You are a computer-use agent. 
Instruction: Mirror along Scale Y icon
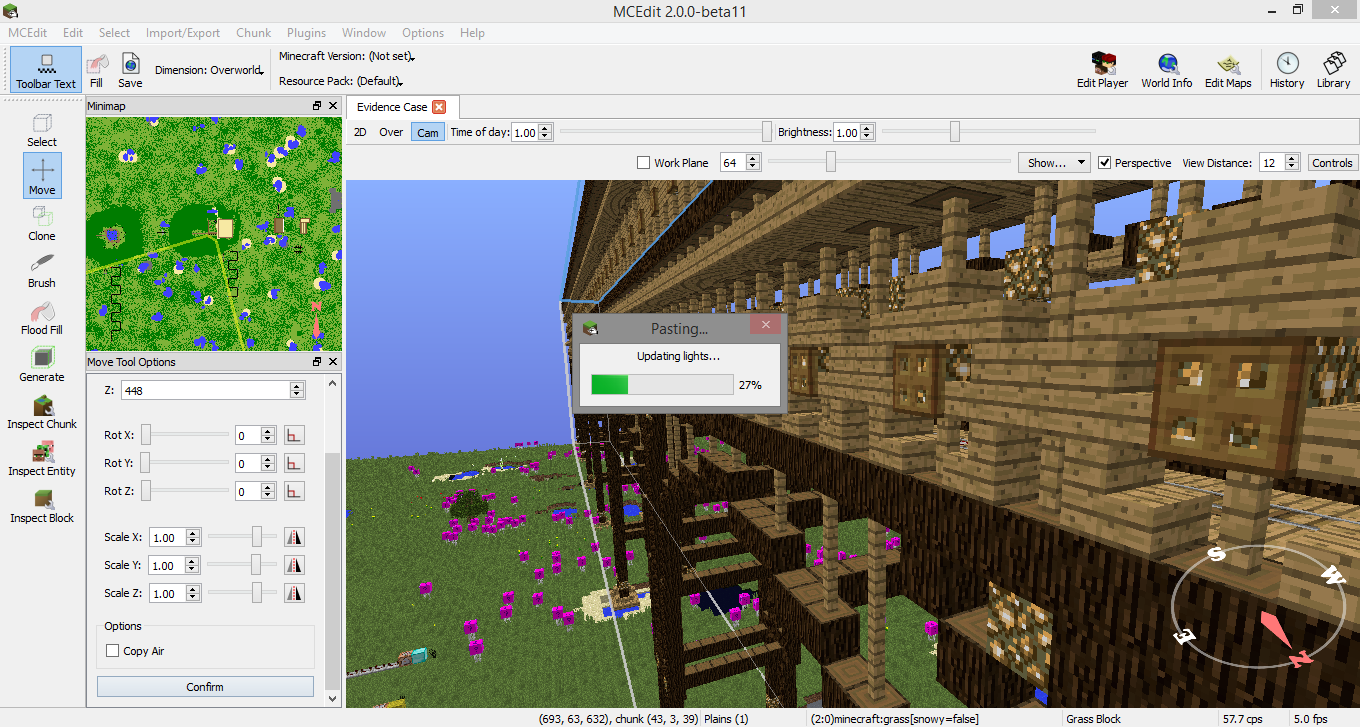click(294, 565)
